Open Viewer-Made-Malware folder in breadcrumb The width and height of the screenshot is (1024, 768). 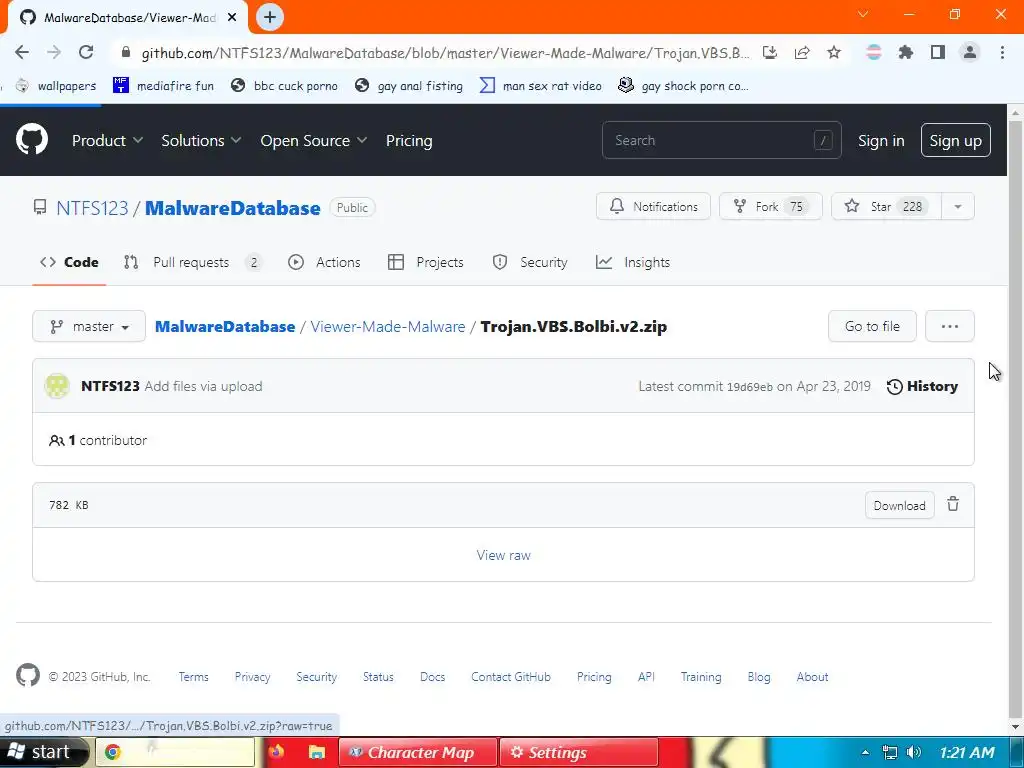point(388,326)
